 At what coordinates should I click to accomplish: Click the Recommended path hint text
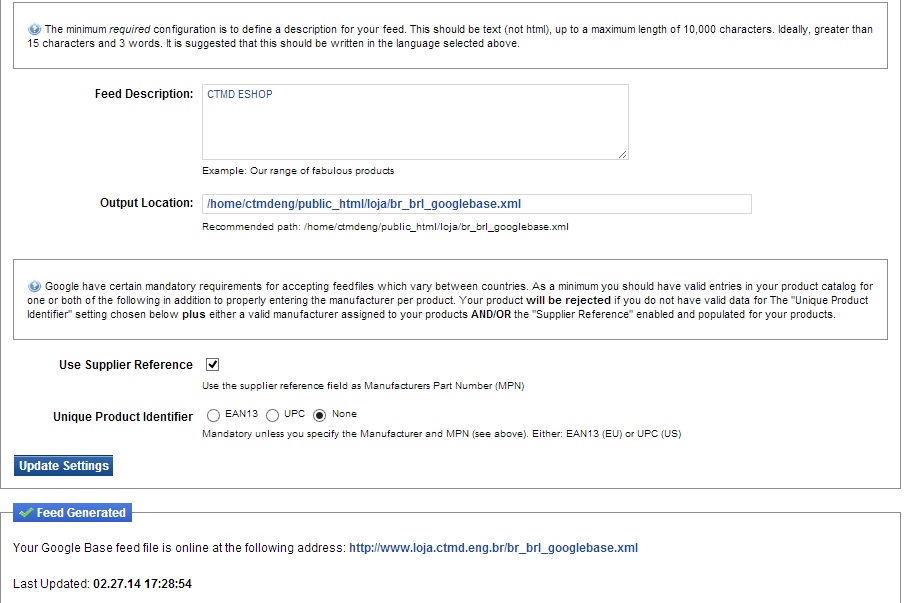385,227
